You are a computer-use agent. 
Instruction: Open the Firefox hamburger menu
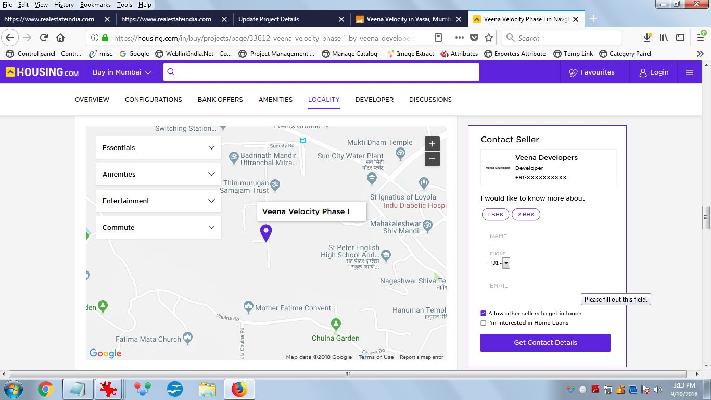pos(701,37)
